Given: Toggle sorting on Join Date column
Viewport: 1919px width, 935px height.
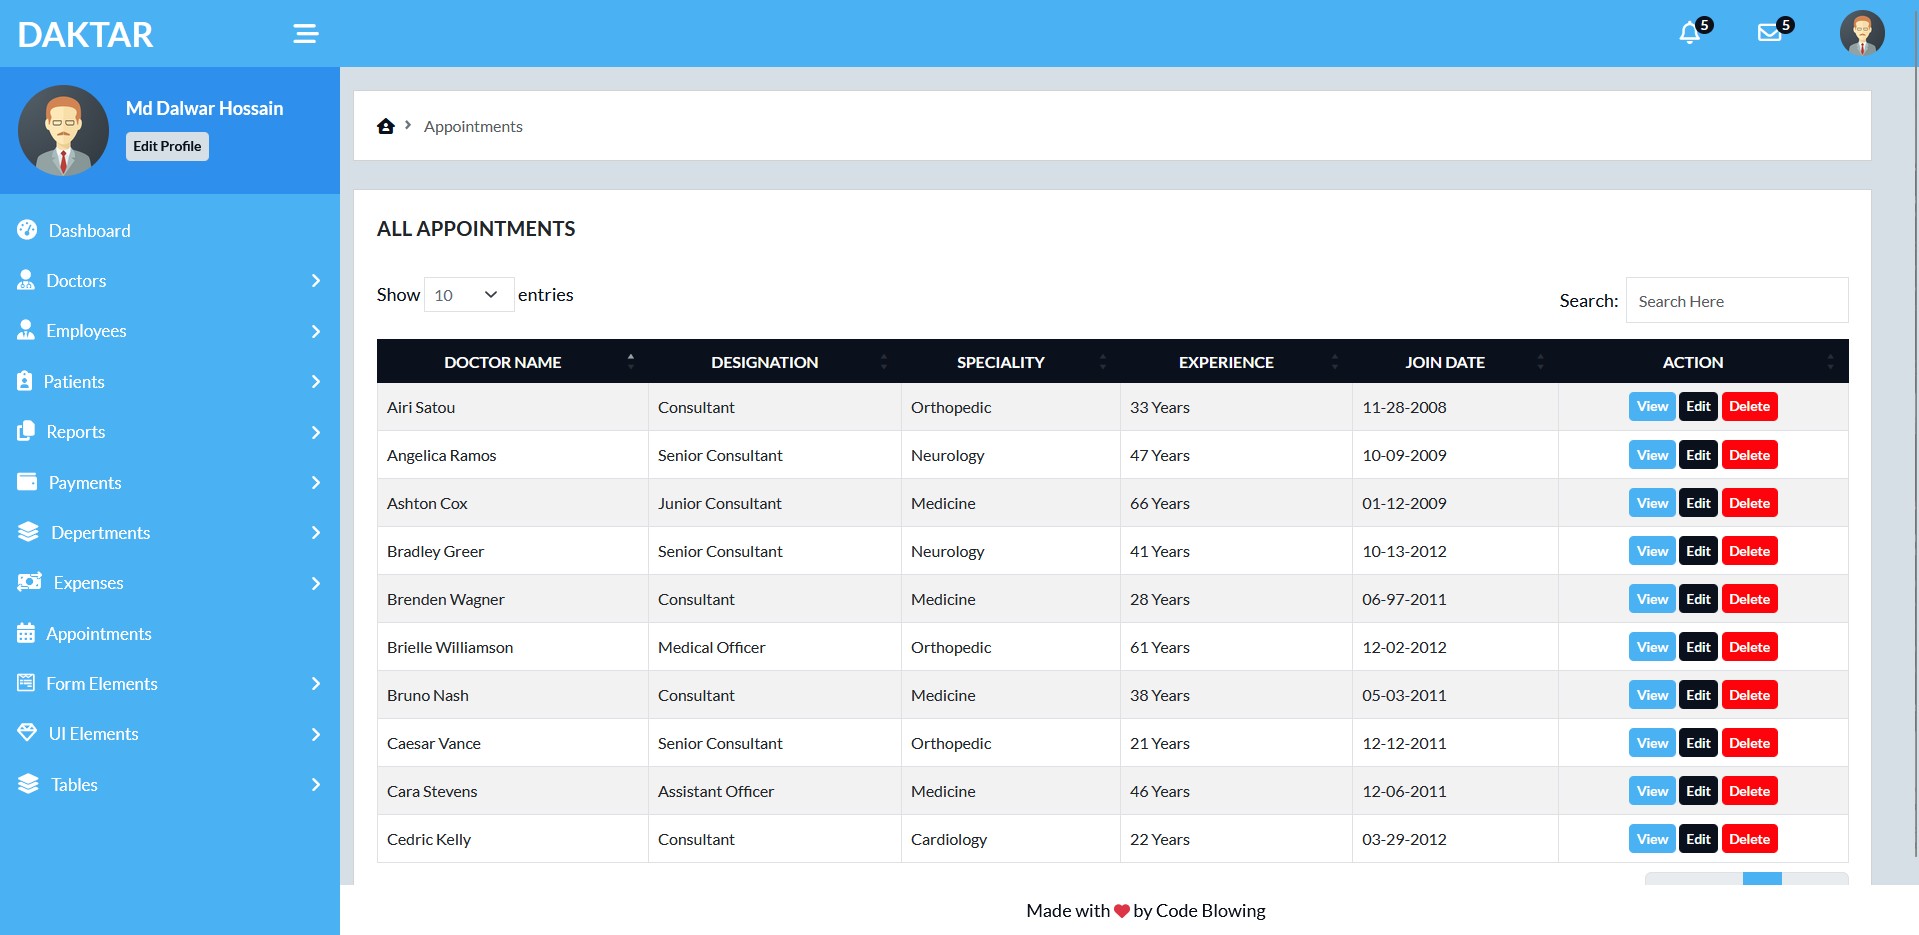Looking at the screenshot, I should tap(1444, 362).
